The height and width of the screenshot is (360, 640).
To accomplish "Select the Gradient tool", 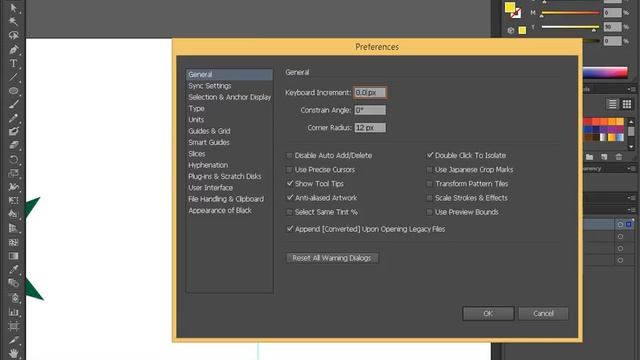I will click(x=13, y=256).
